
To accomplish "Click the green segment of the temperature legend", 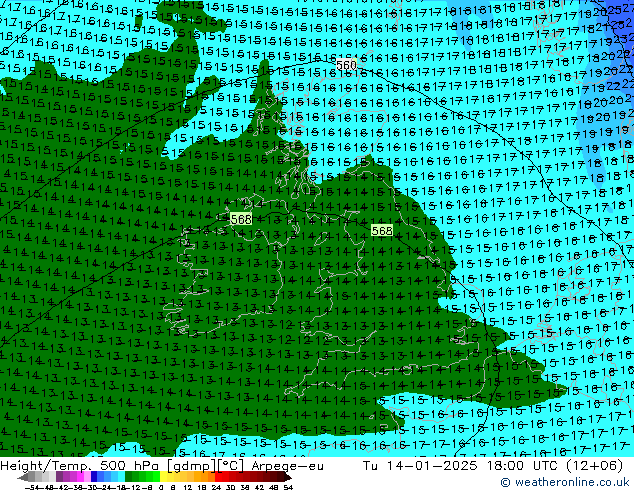I will click(142, 477).
